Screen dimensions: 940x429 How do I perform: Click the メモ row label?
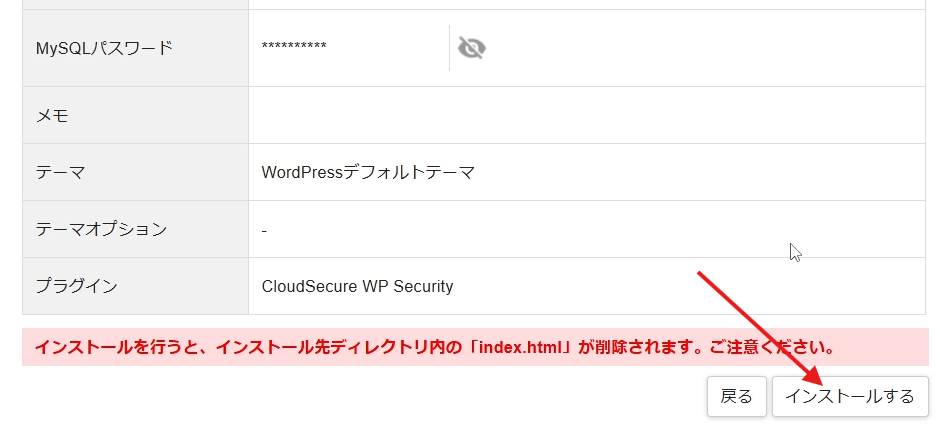point(52,115)
